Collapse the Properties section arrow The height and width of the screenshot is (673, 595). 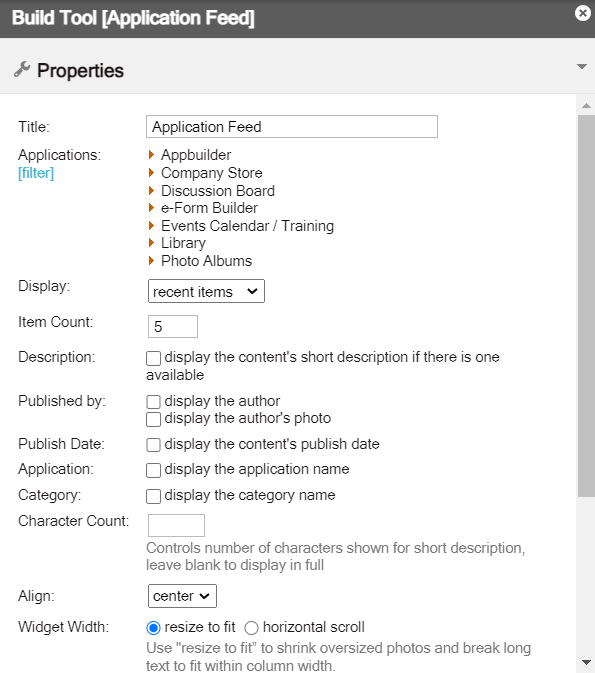[582, 67]
